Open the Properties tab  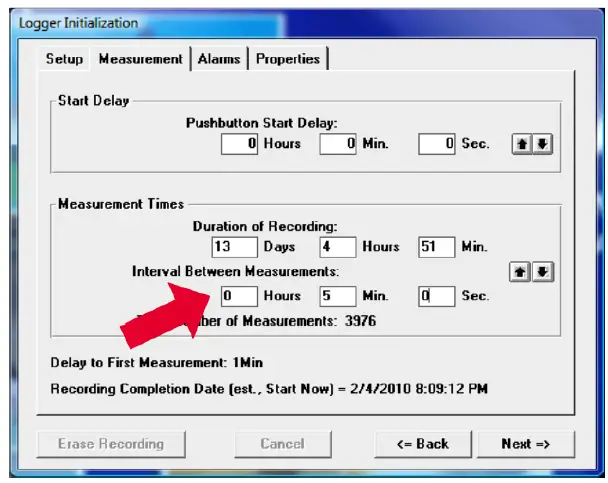pyautogui.click(x=288, y=59)
